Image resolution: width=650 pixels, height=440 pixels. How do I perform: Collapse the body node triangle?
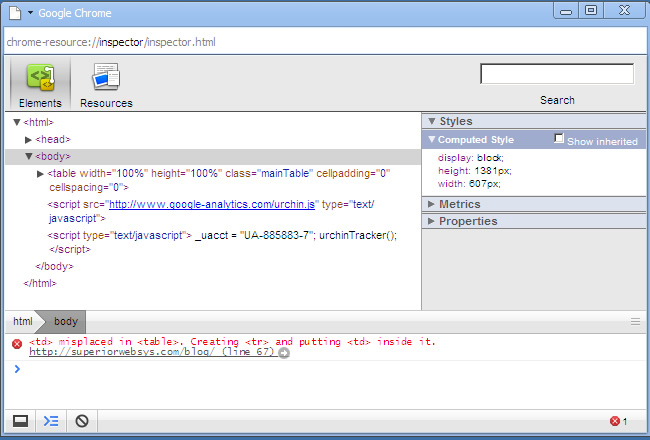[29, 156]
